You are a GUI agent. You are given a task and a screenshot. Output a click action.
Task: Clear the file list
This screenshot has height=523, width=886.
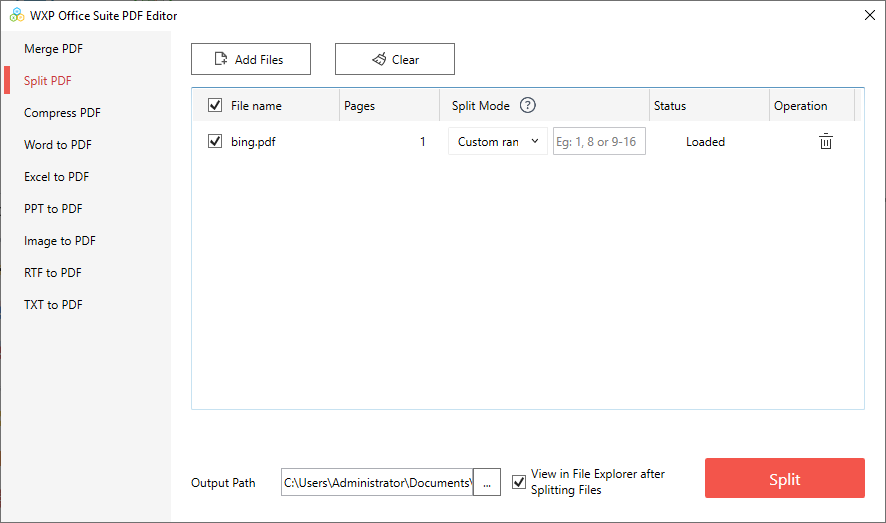tap(395, 59)
